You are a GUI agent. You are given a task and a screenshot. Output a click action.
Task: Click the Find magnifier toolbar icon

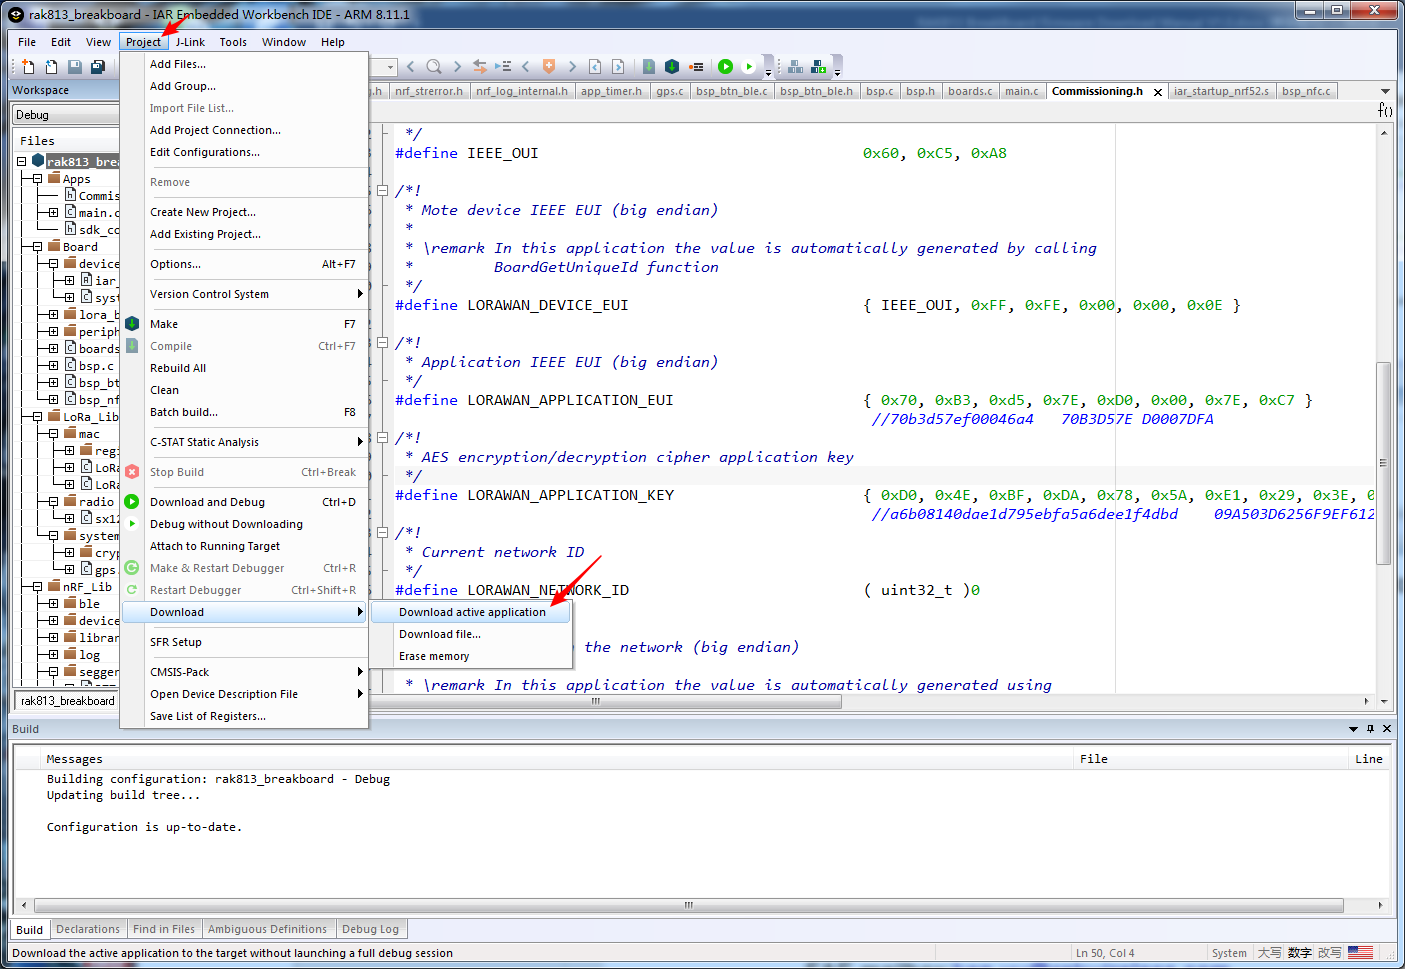[434, 67]
